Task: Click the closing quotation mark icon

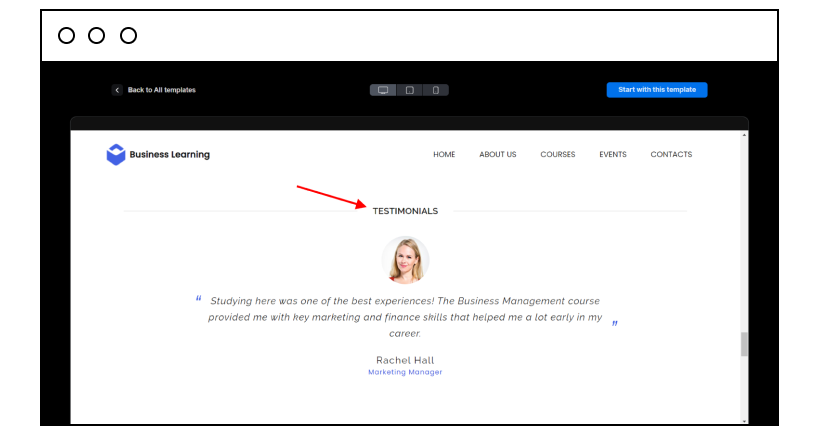Action: pos(615,323)
